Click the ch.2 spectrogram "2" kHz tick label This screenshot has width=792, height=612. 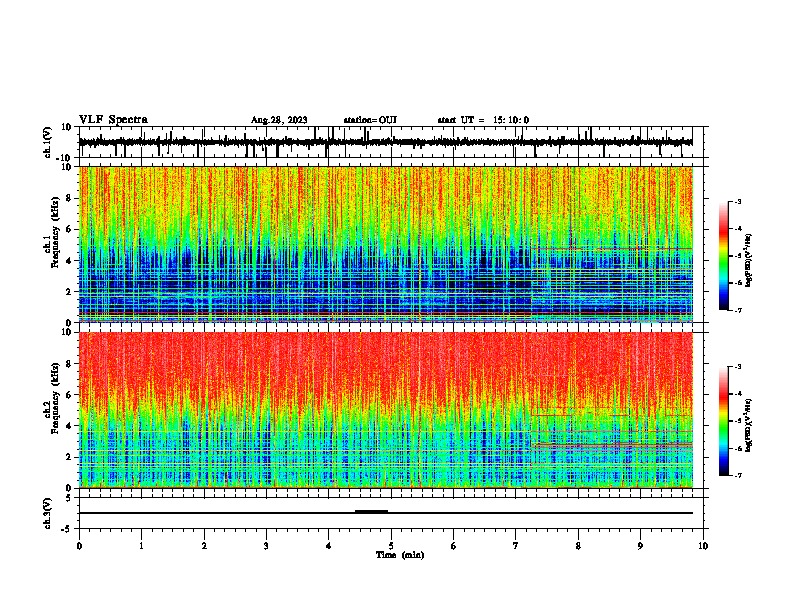pyautogui.click(x=69, y=457)
